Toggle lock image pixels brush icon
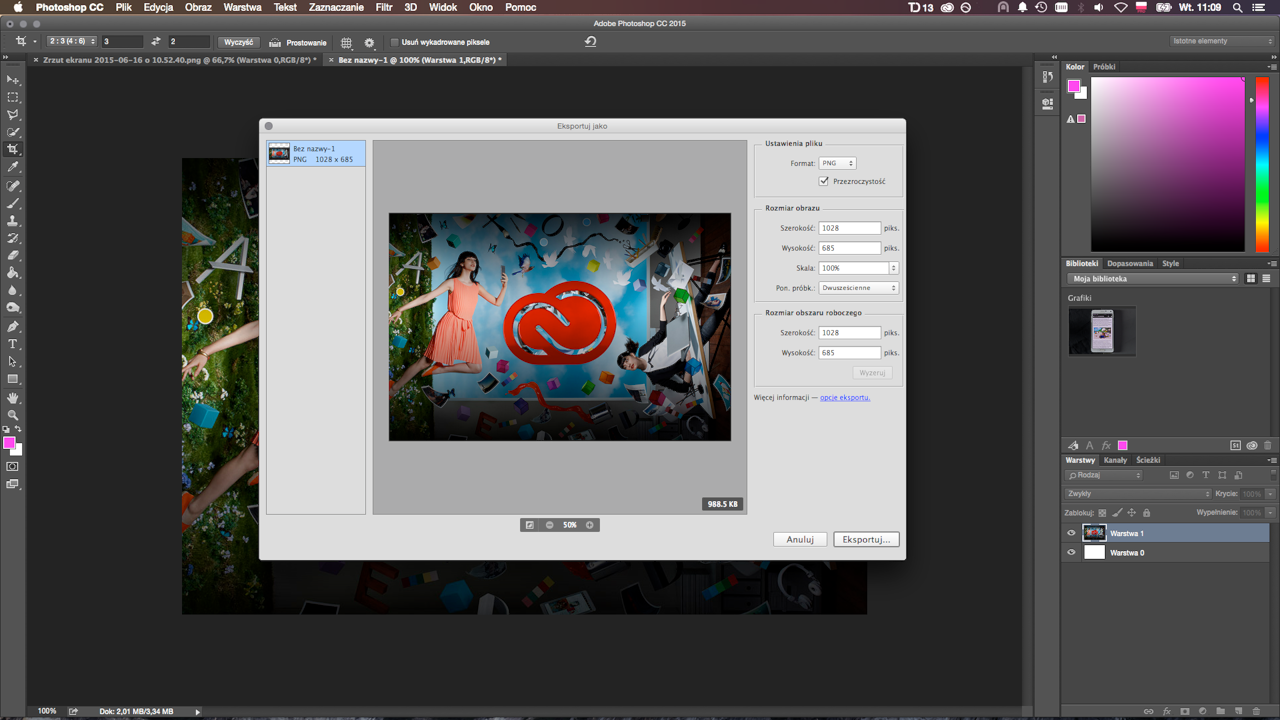This screenshot has width=1280, height=720. point(1117,513)
